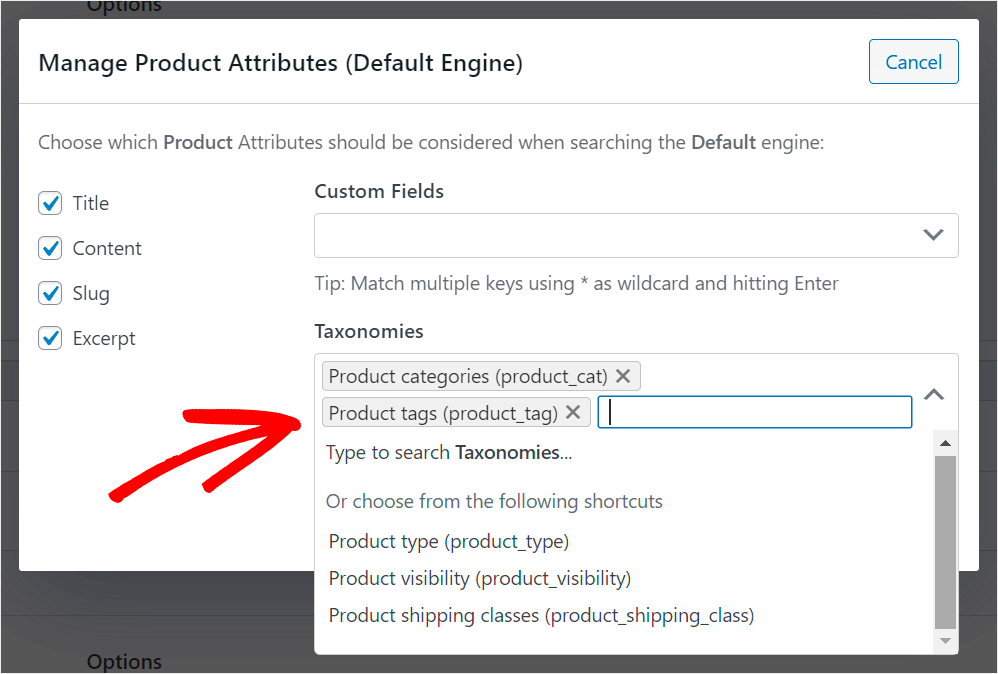Collapse the Taxonomies dropdown chevron
This screenshot has height=674, width=998.
coord(934,395)
